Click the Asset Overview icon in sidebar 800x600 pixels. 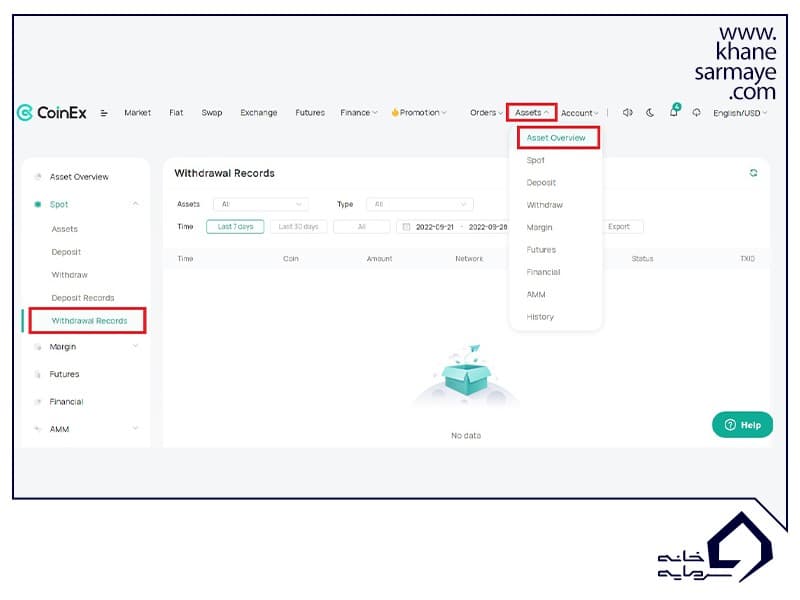pos(38,177)
